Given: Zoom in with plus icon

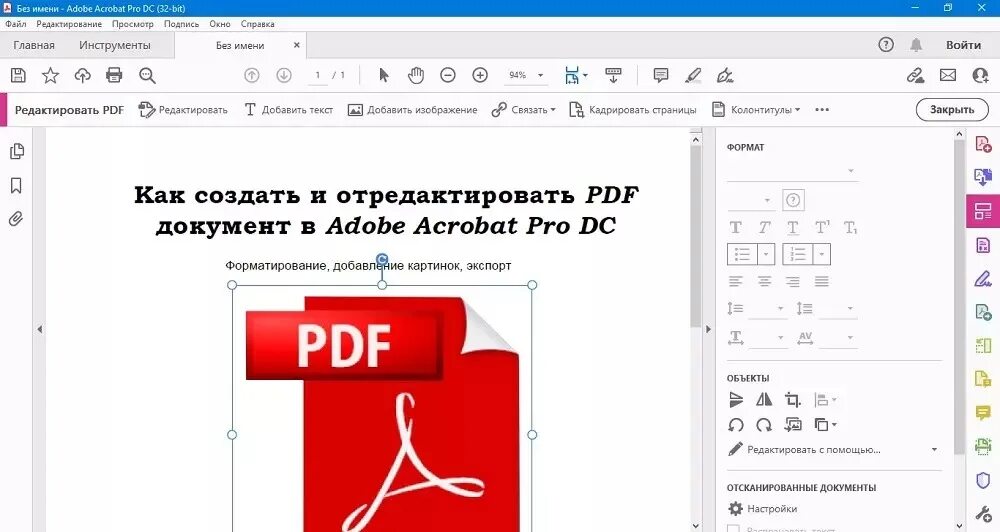Looking at the screenshot, I should click(x=480, y=75).
